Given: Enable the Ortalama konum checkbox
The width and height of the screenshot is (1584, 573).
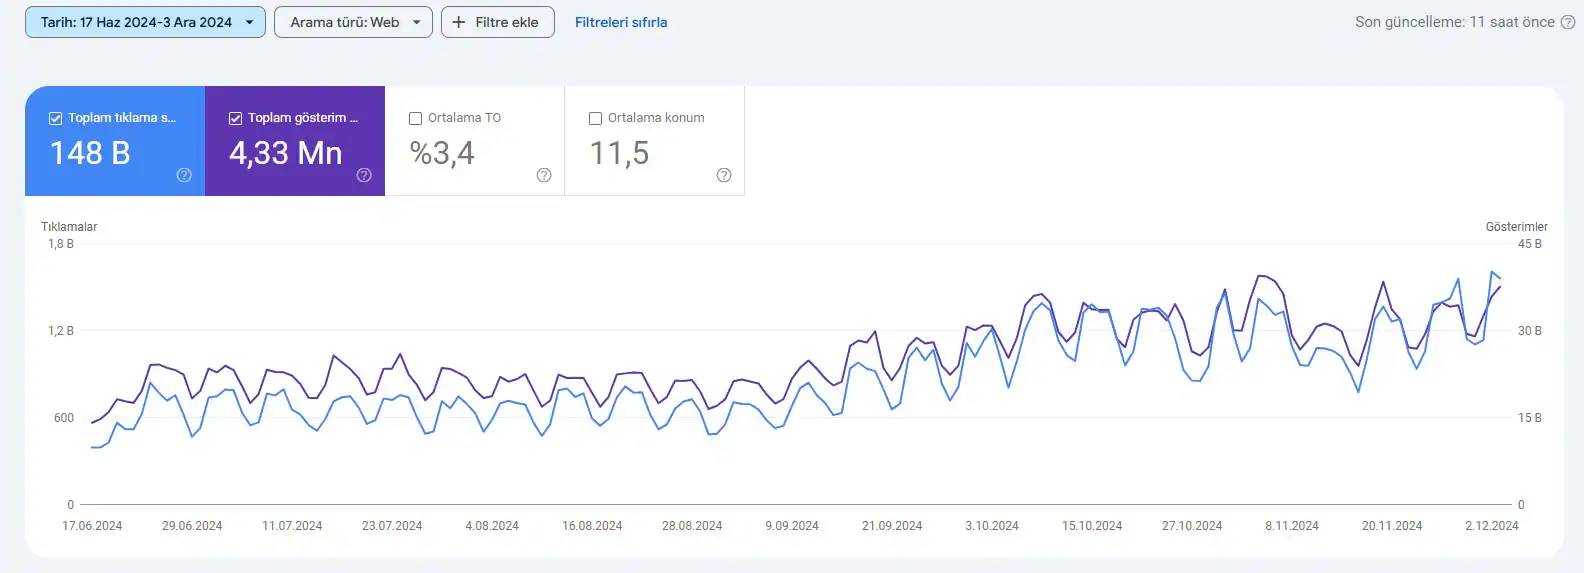Looking at the screenshot, I should [596, 118].
